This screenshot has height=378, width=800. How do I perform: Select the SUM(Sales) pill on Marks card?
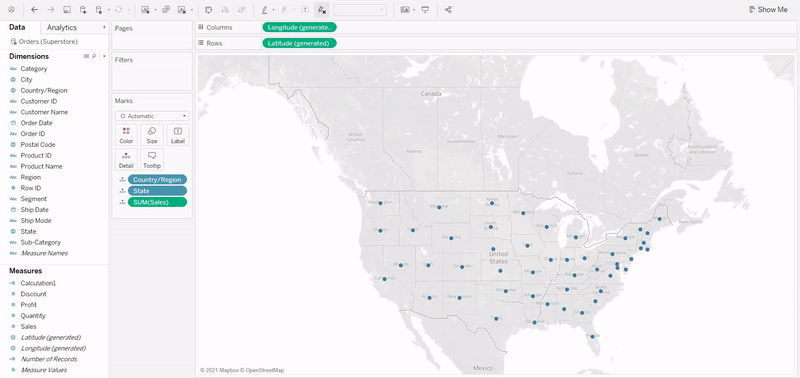click(157, 202)
